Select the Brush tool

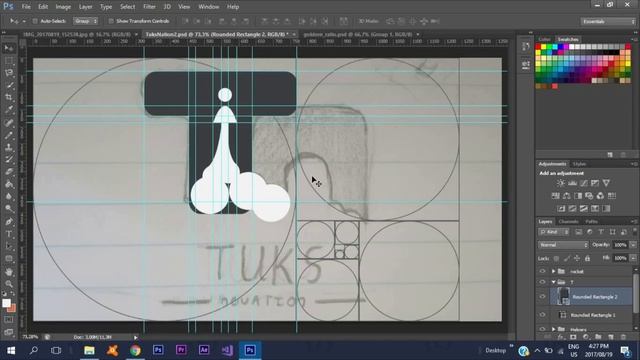(9, 135)
